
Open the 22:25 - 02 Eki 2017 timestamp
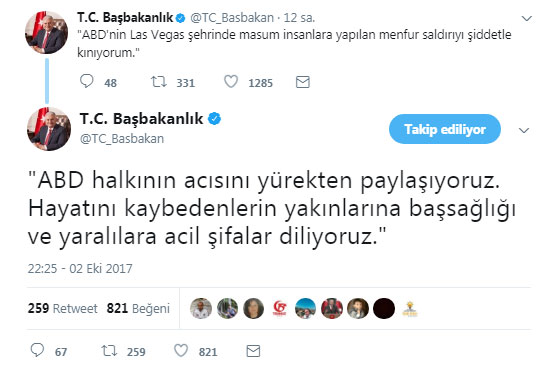coord(80,268)
